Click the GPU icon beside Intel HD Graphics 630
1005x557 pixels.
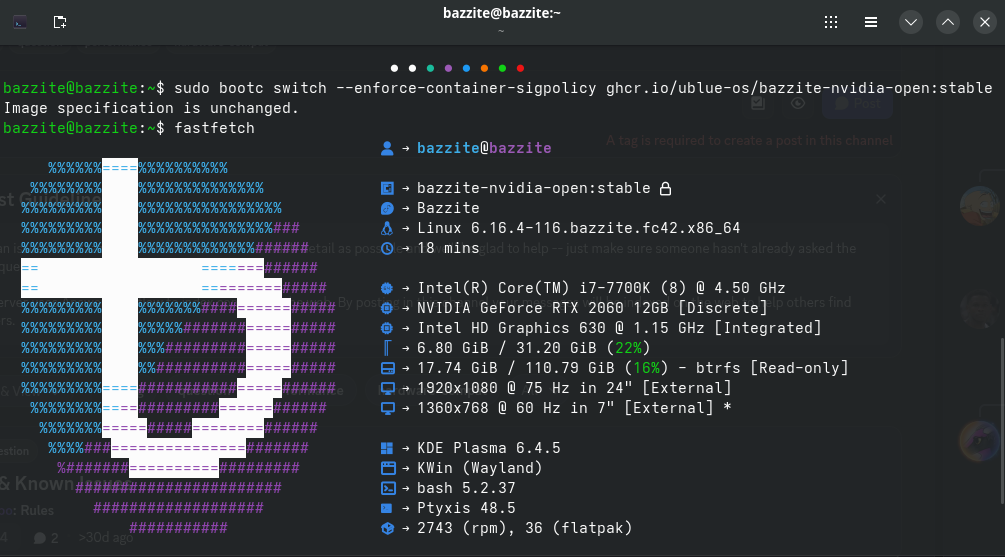386,328
